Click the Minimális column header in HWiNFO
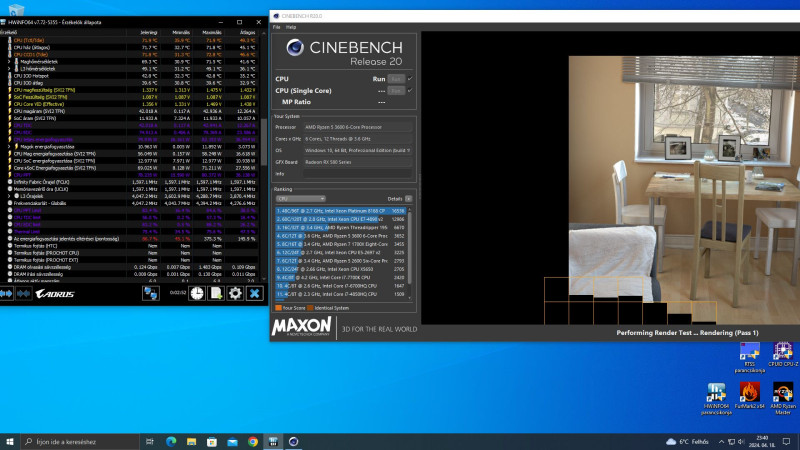Viewport: 800px width, 450px height. [181, 32]
